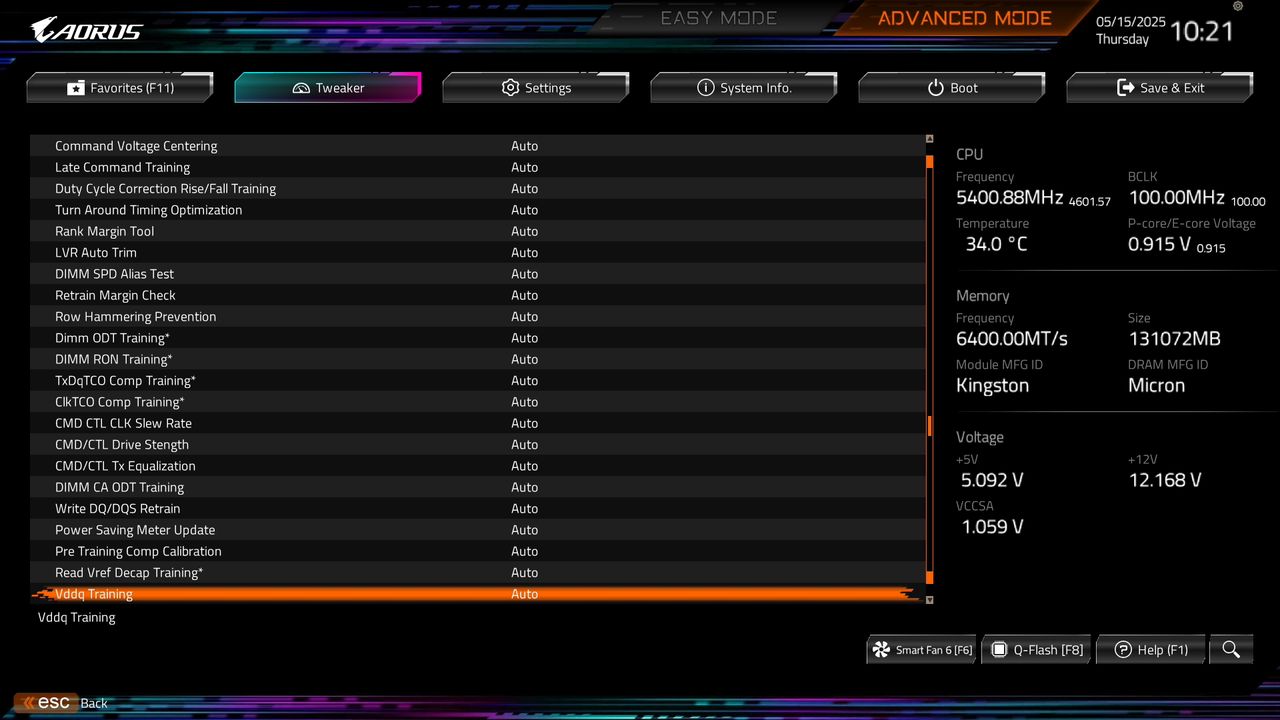Open Help (F1)
This screenshot has width=1280, height=720.
(1151, 650)
